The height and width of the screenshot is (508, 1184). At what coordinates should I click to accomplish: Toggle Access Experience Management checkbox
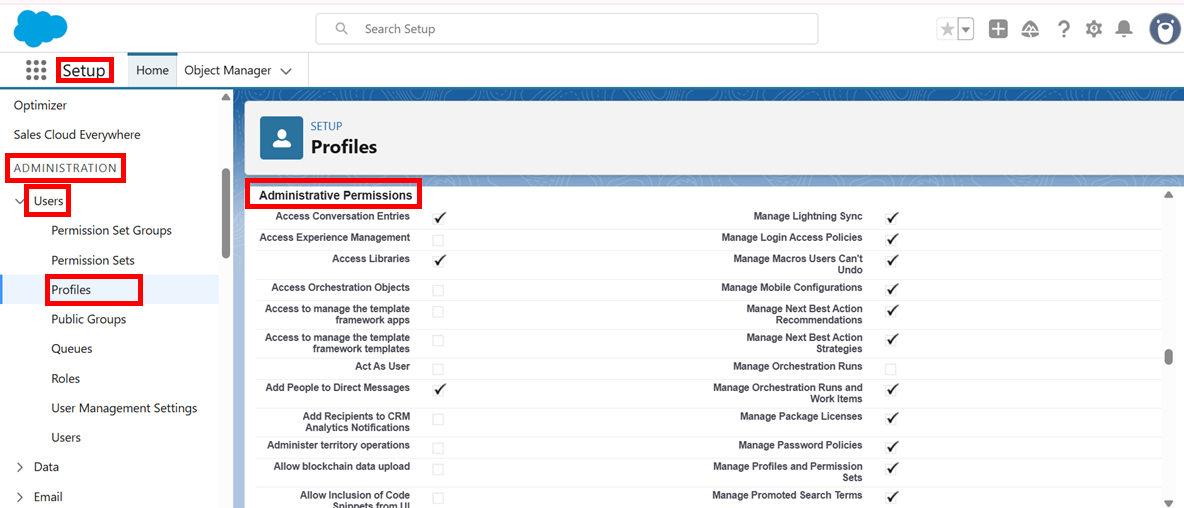pos(438,240)
